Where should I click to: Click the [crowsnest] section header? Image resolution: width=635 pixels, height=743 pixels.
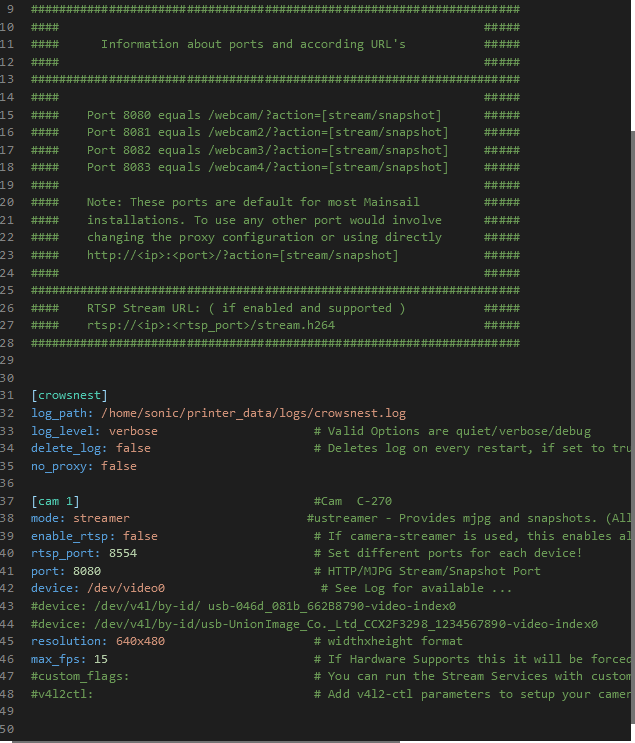(x=69, y=395)
